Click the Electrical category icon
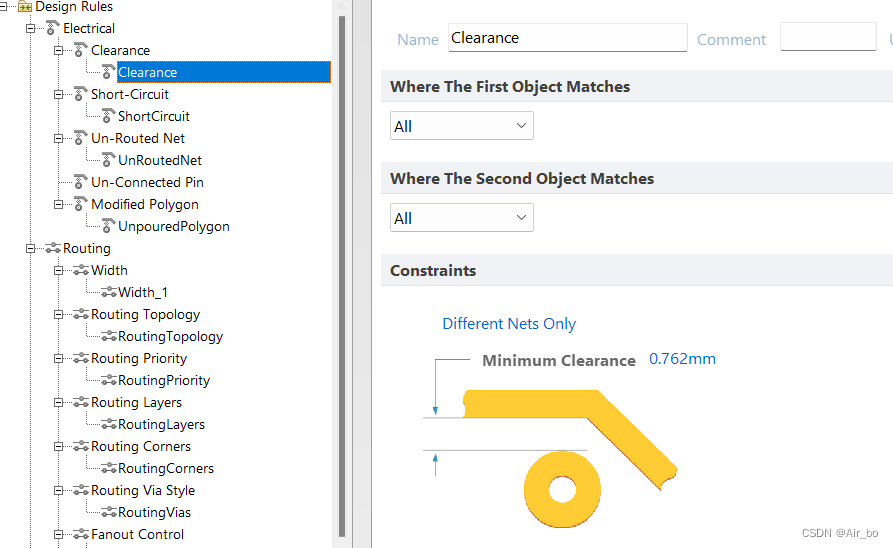Screen dimensions: 893x548 click(x=53, y=28)
